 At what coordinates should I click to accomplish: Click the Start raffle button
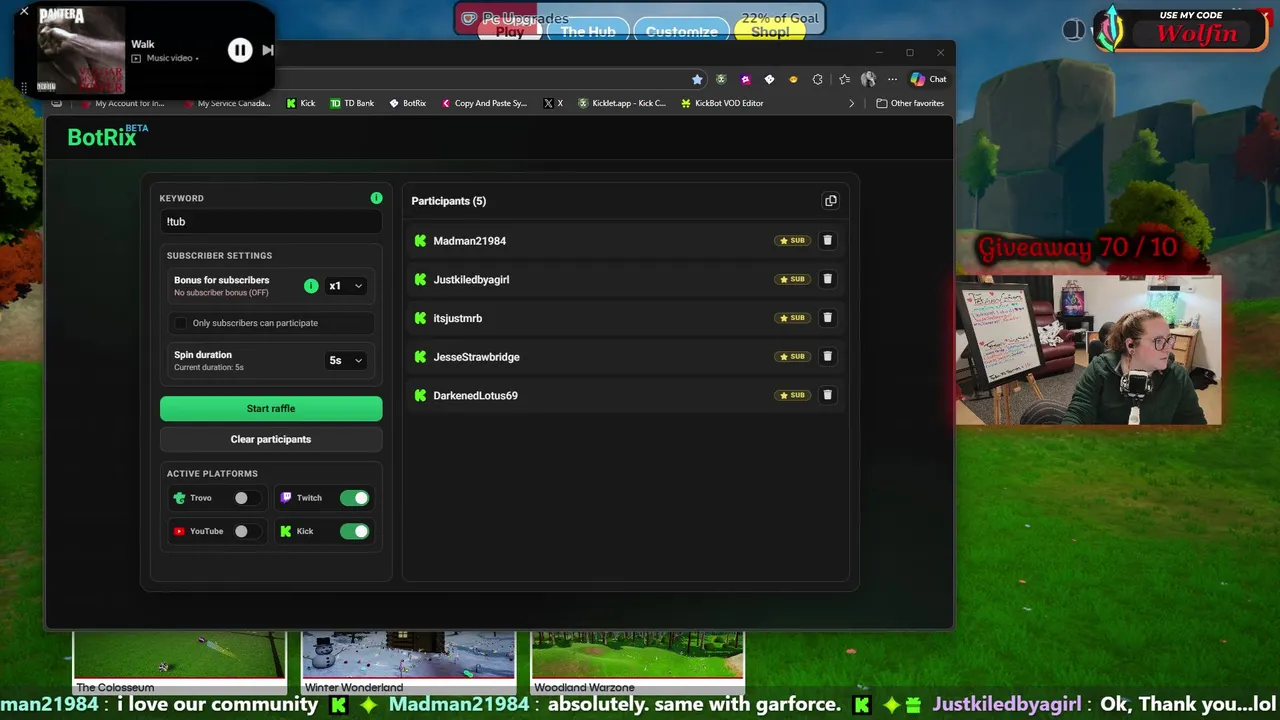(271, 408)
